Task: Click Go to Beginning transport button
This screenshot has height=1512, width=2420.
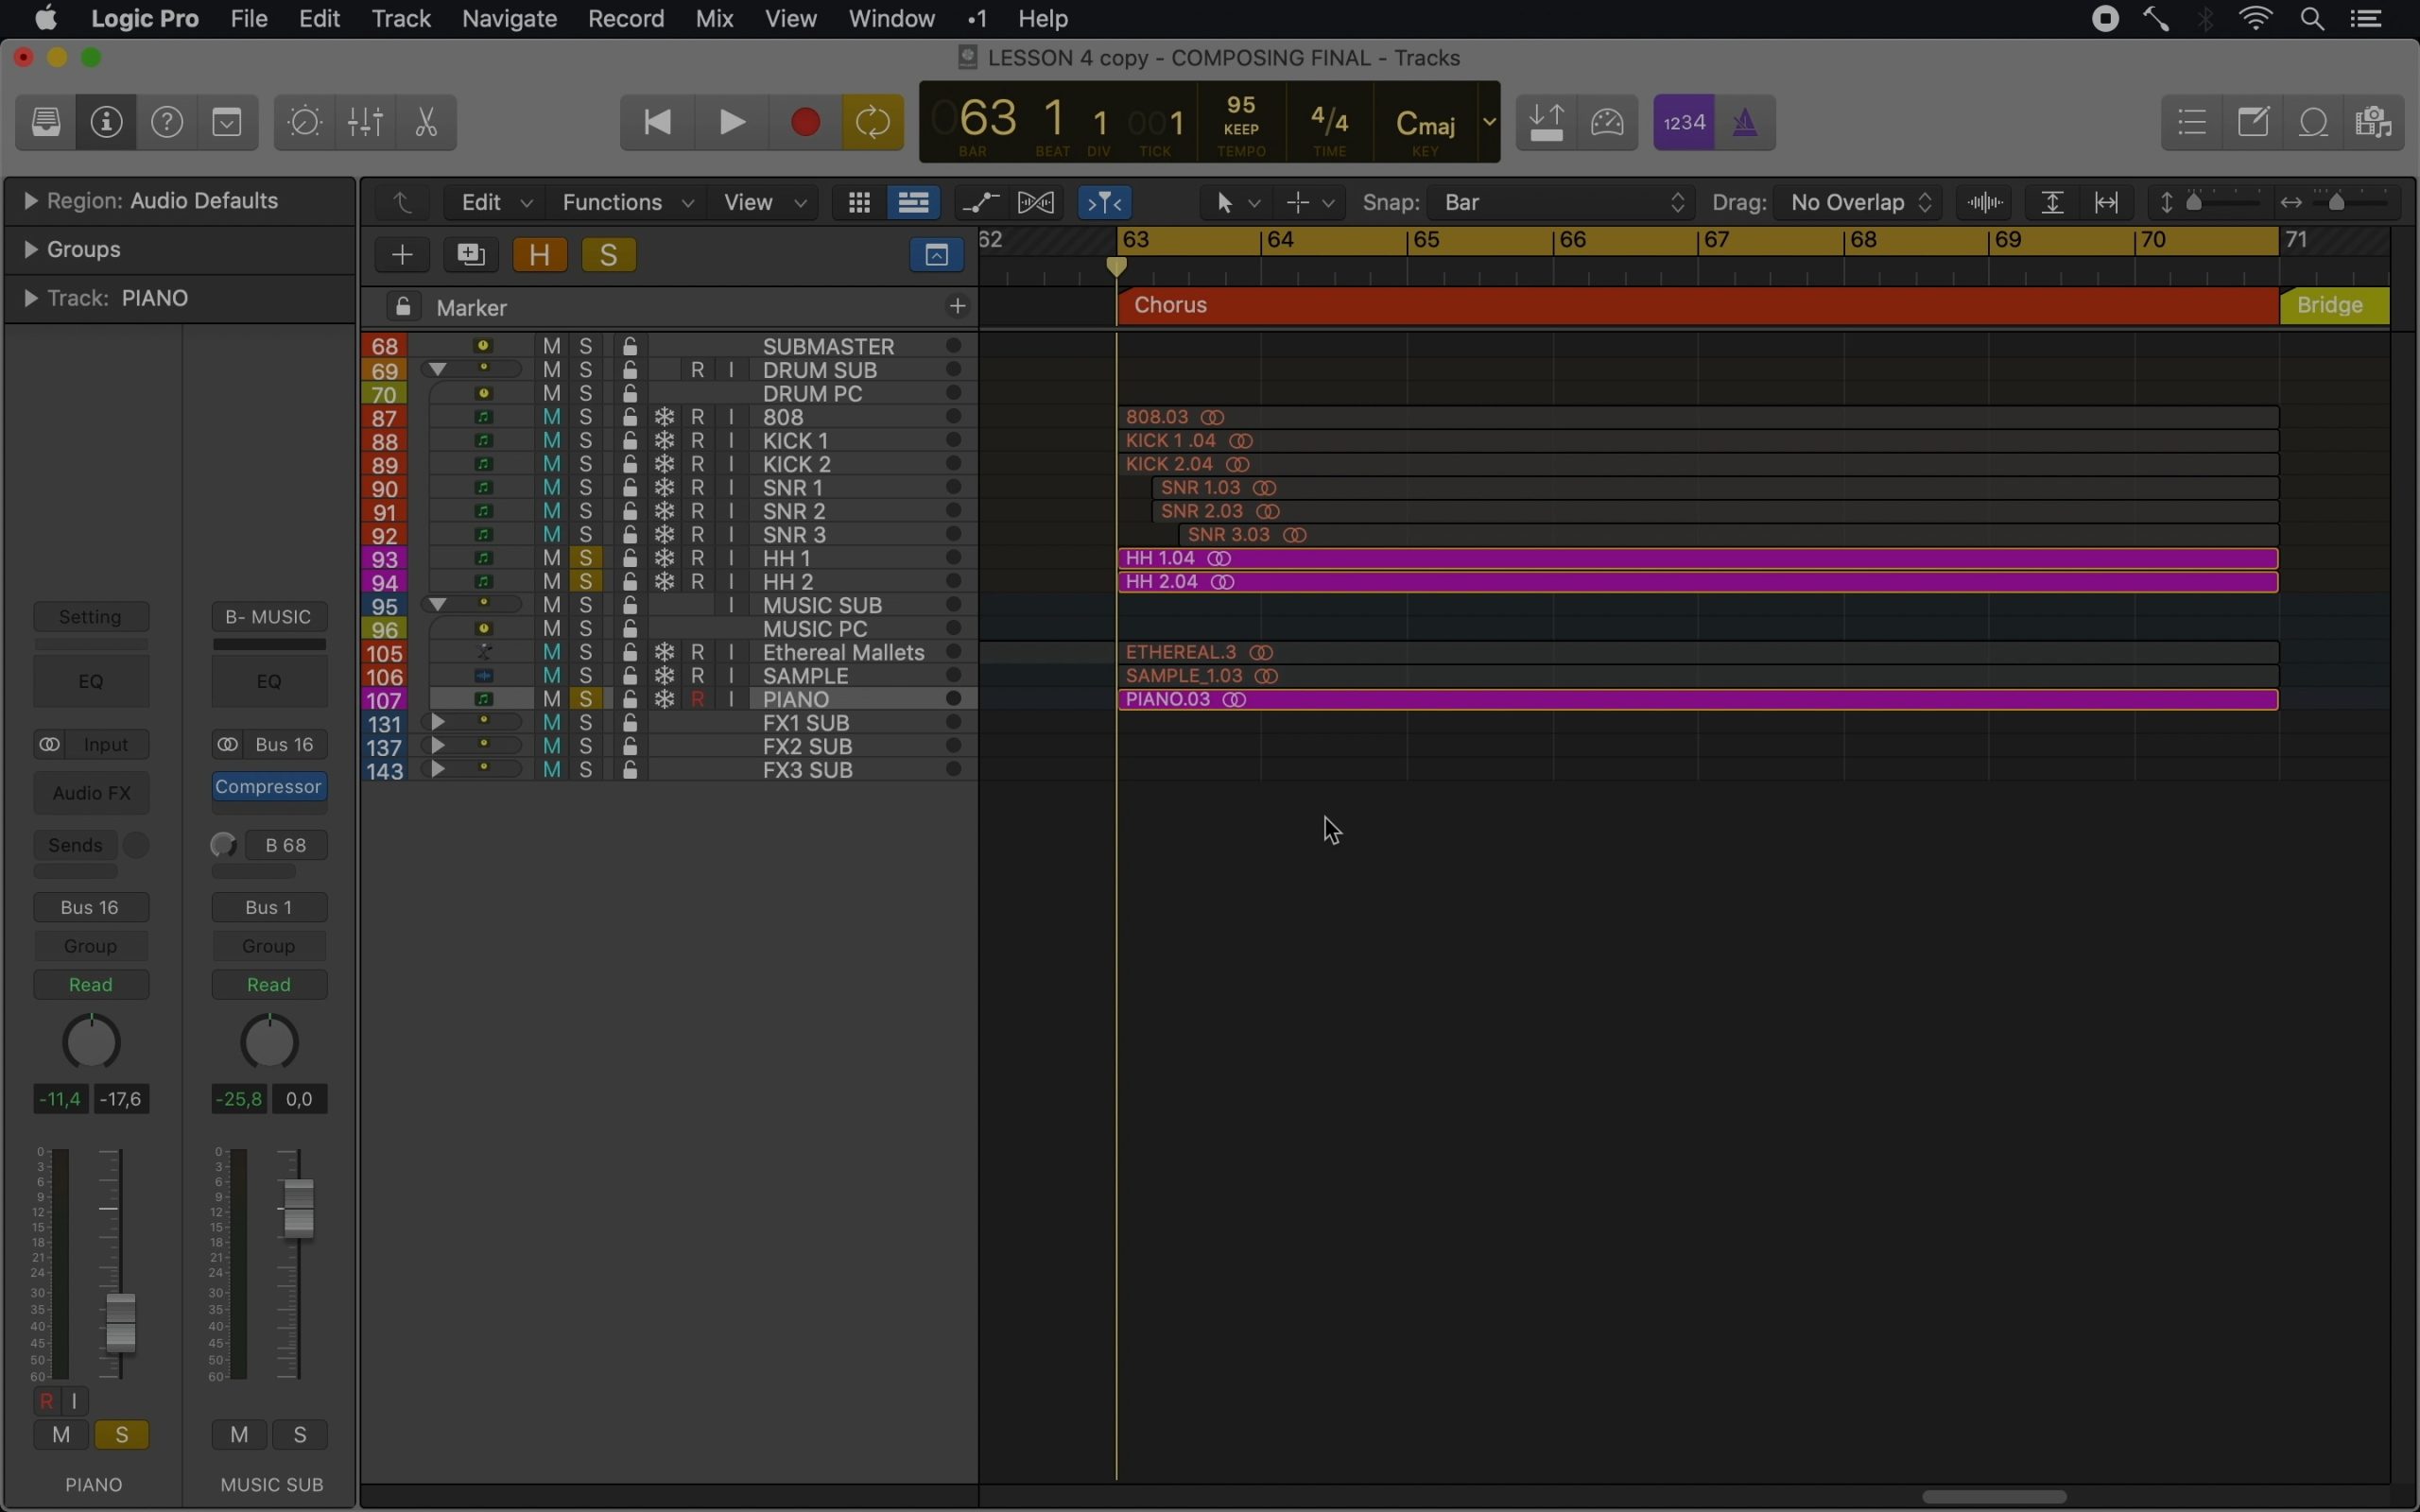Action: (657, 123)
